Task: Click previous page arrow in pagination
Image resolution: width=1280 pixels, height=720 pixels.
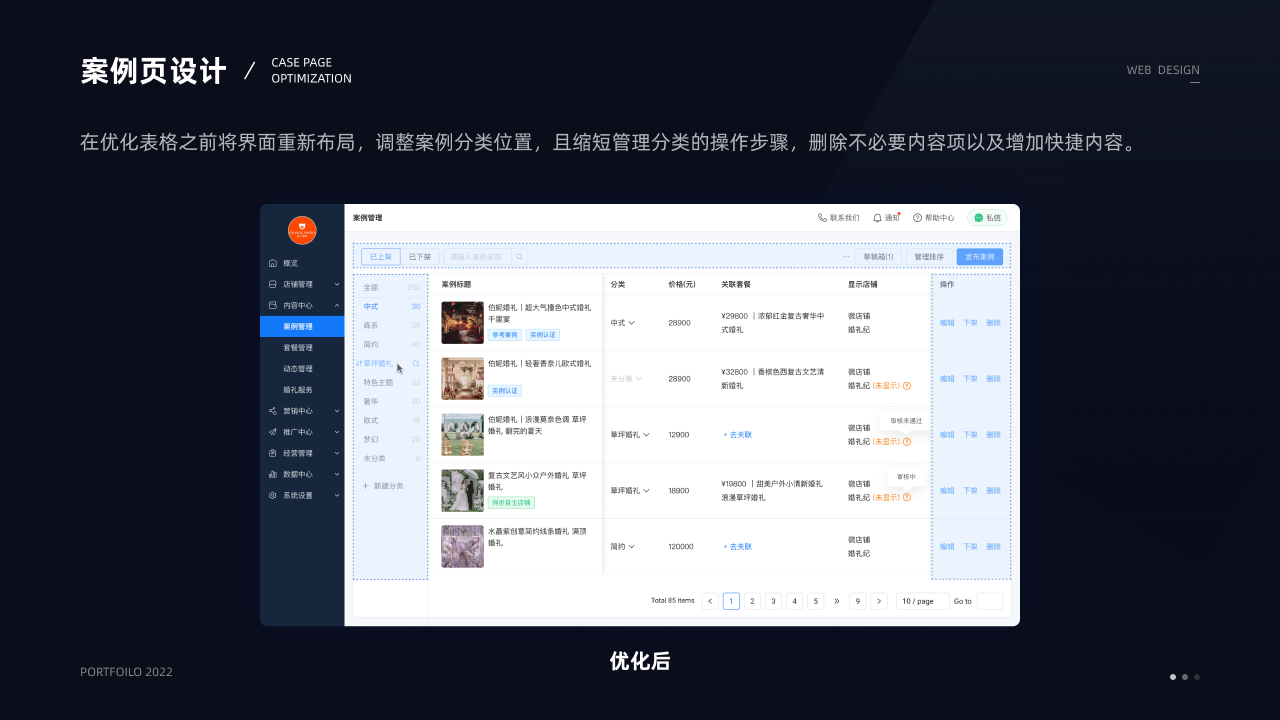Action: click(710, 601)
